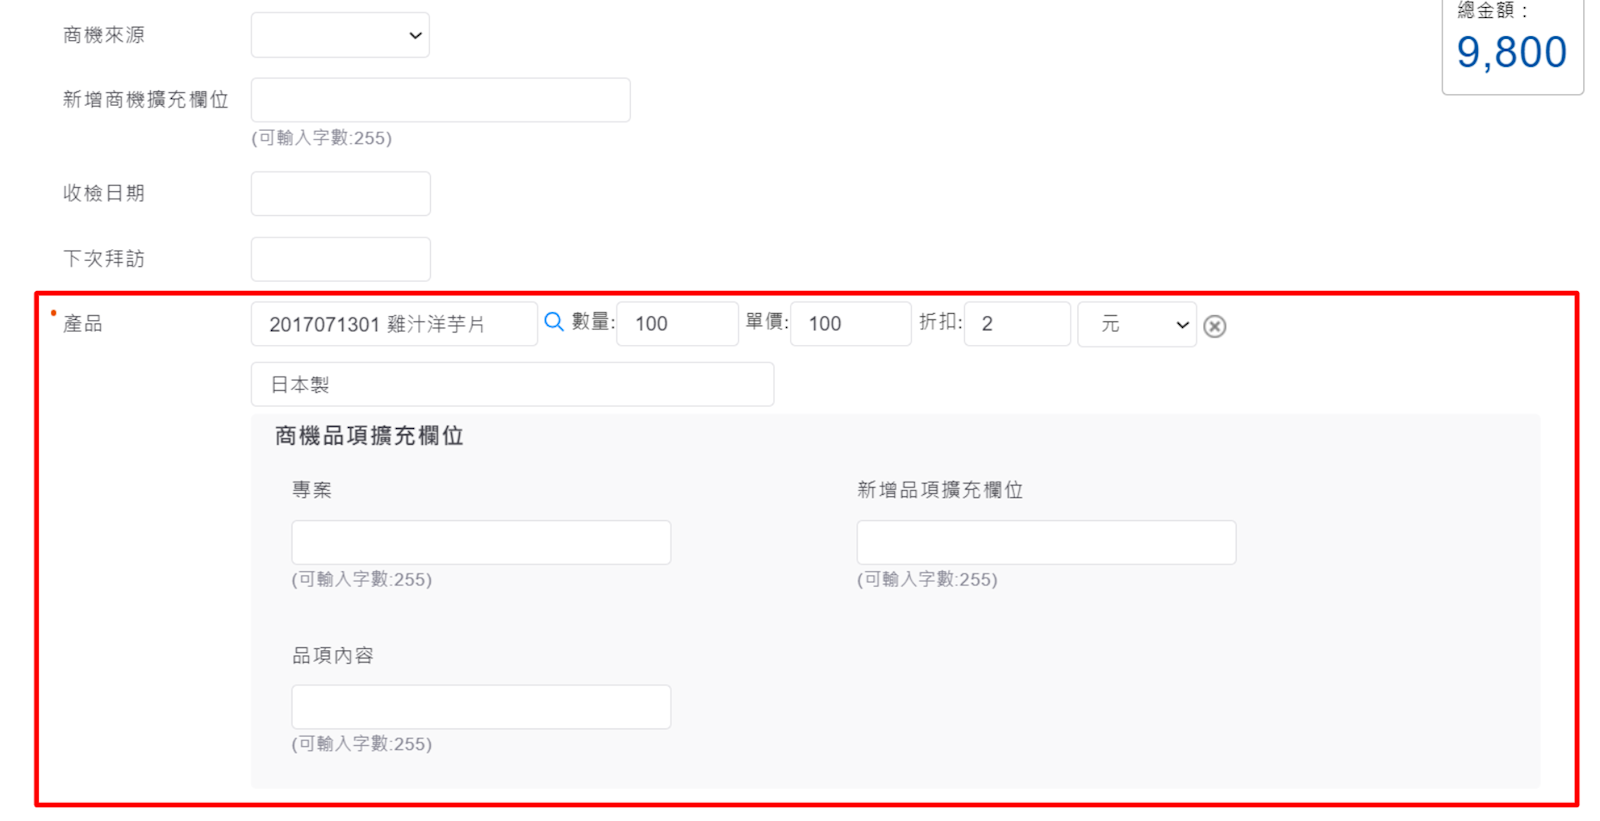Click the 新增商機擴充欄位 input field
Screen dimensions: 1600x821
(441, 100)
